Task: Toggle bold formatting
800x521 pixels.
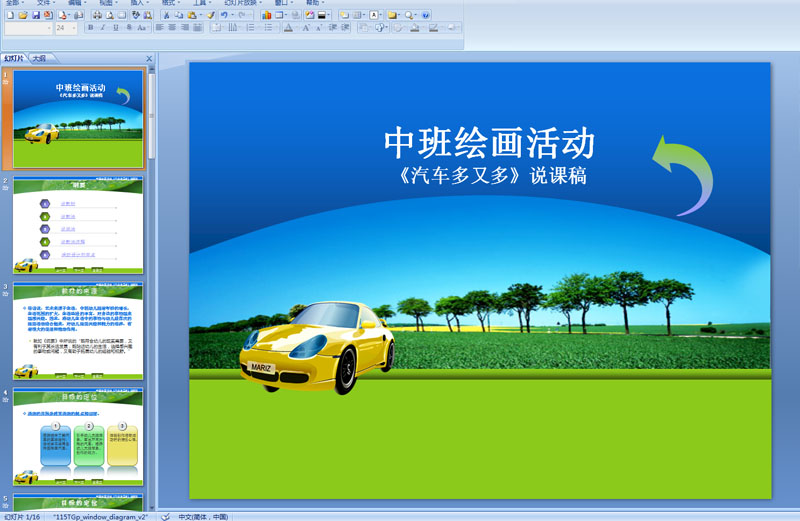Action: (x=90, y=28)
